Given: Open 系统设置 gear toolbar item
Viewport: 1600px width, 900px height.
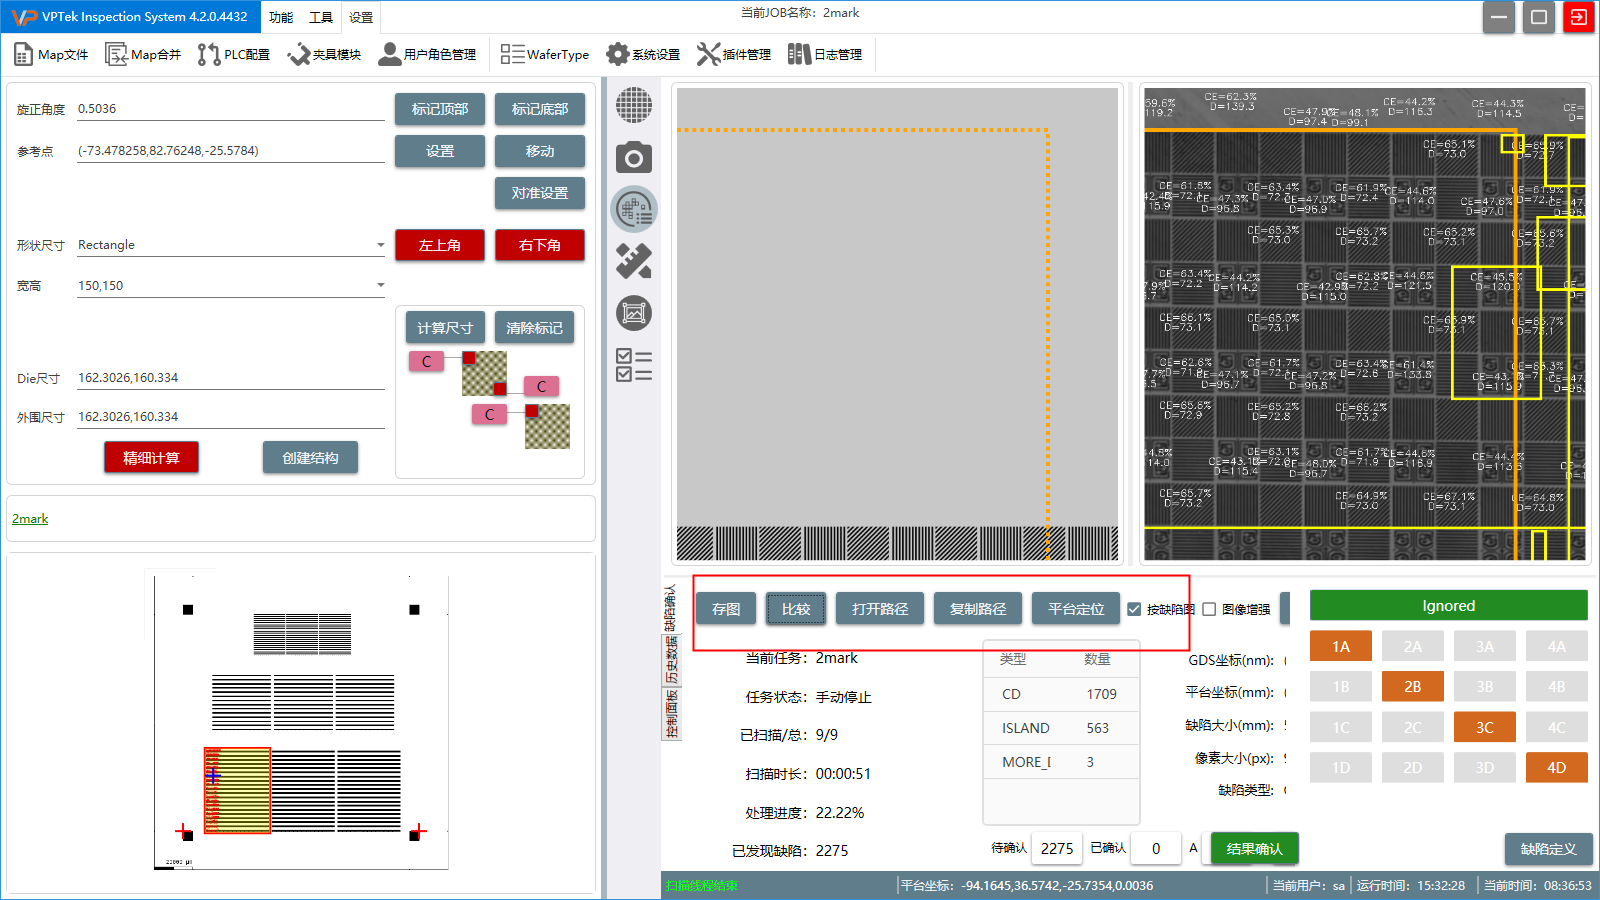Looking at the screenshot, I should pyautogui.click(x=643, y=54).
